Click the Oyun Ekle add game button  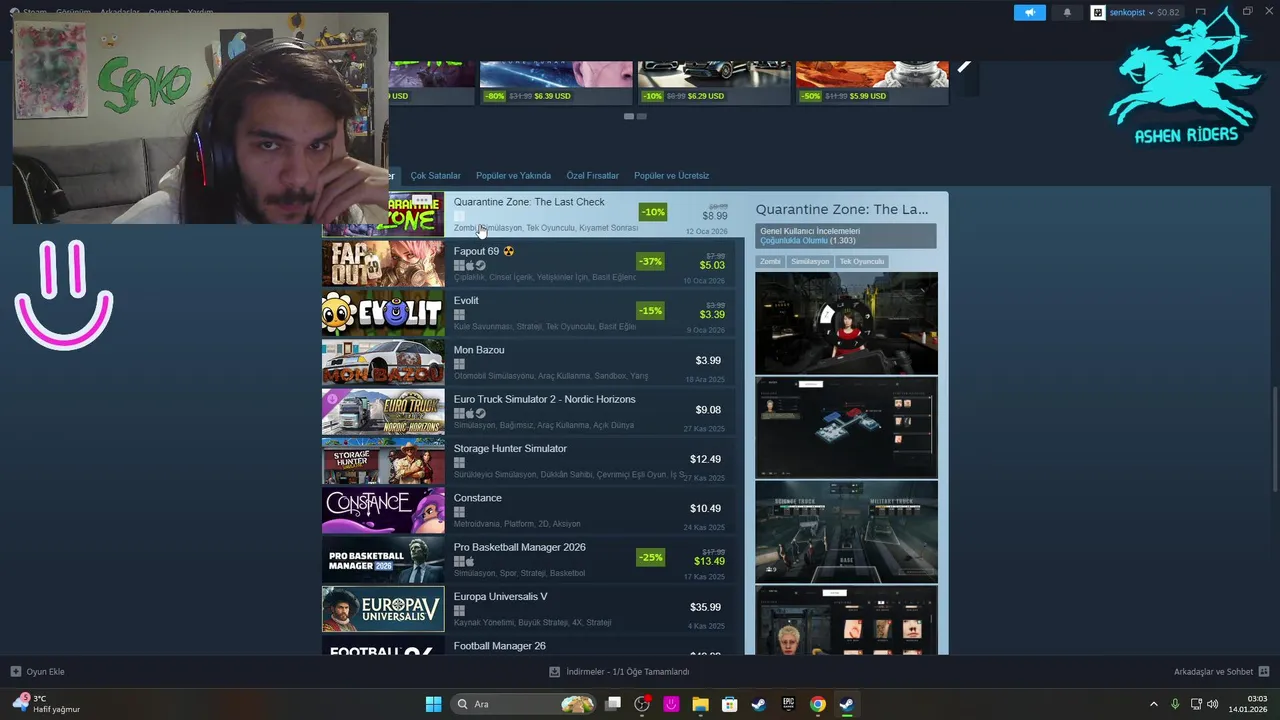click(x=38, y=672)
